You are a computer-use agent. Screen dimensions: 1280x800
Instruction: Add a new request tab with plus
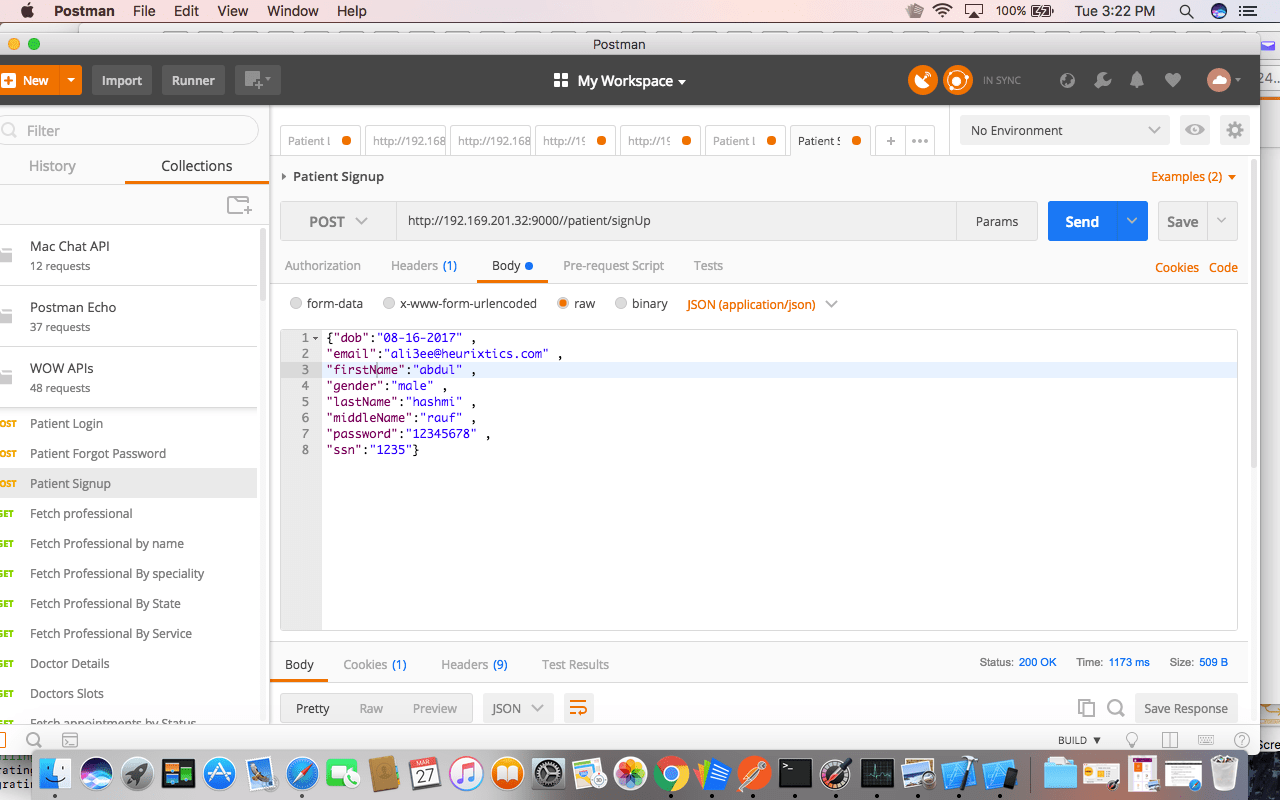(x=890, y=141)
